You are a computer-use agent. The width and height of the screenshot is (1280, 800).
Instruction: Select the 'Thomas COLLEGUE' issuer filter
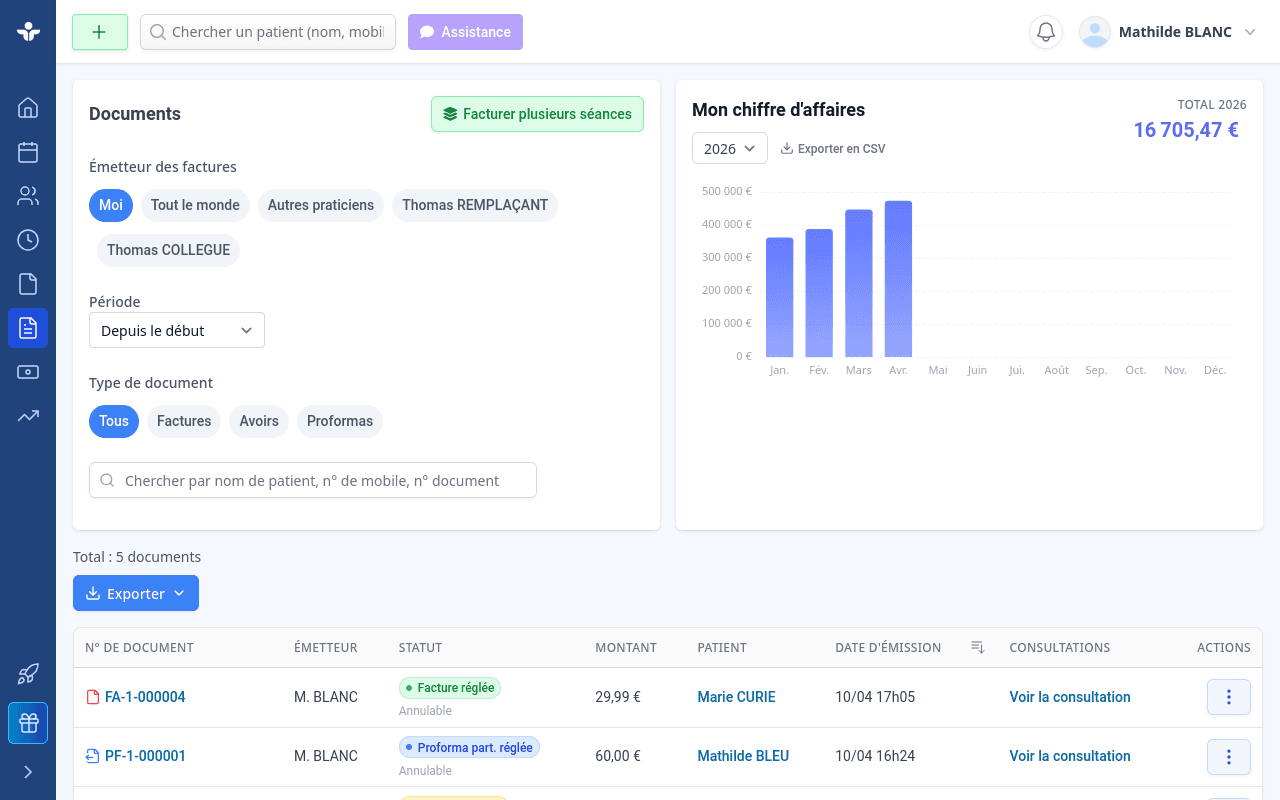[168, 250]
